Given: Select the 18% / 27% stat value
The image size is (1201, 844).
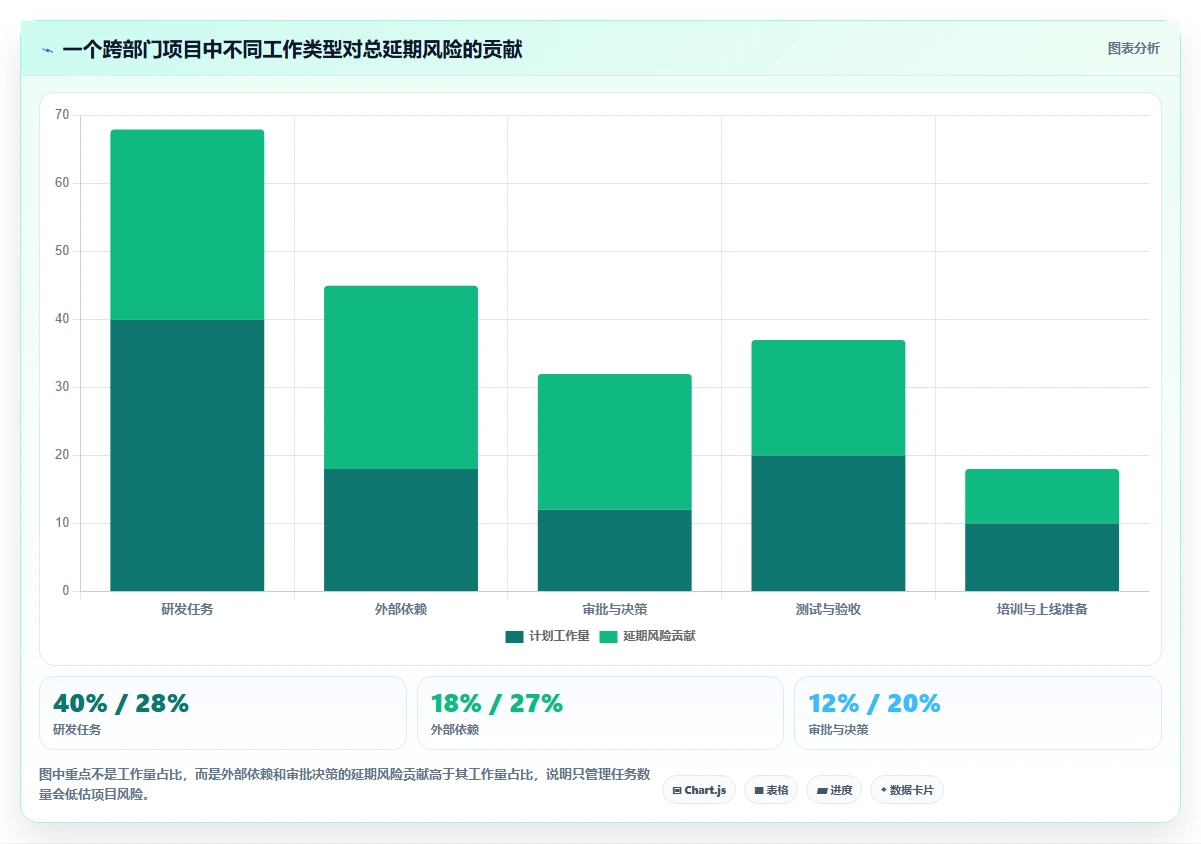Looking at the screenshot, I should (x=497, y=704).
